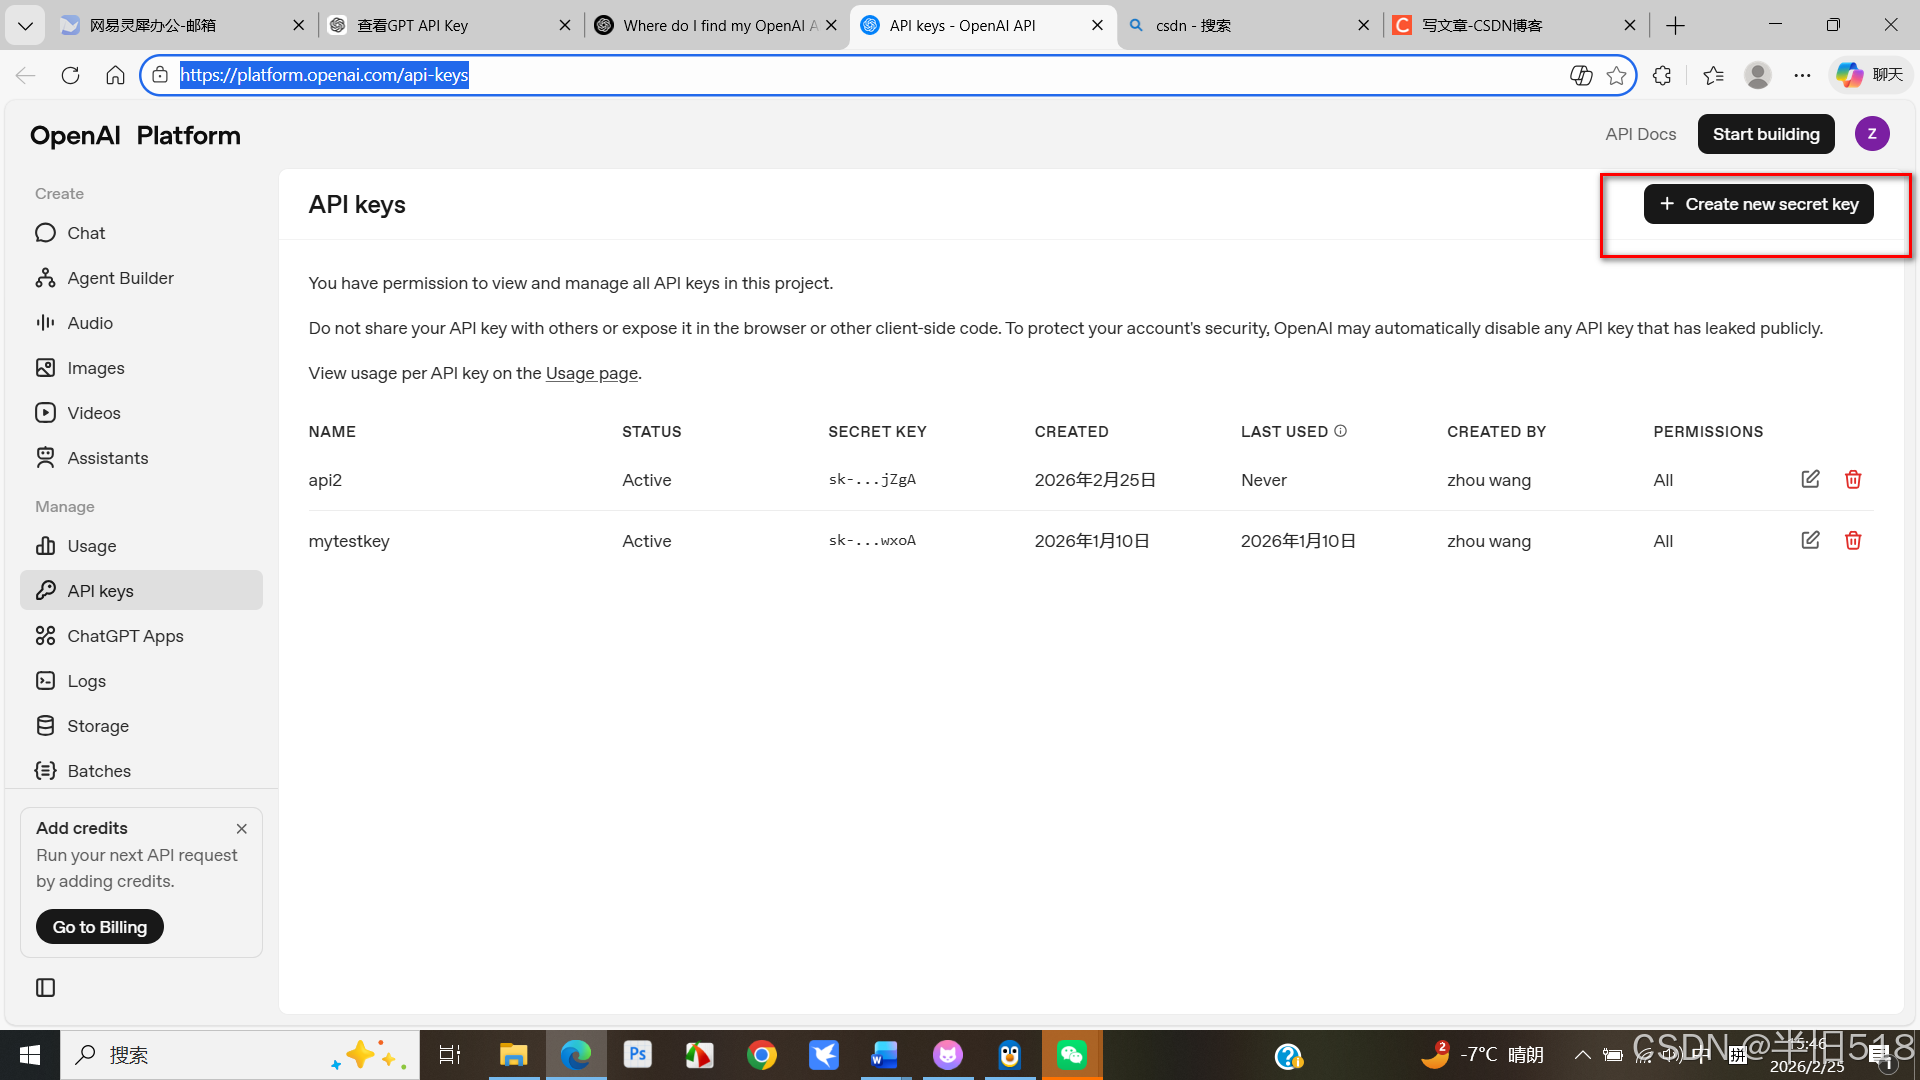Open Task View on the taskbar
Viewport: 1920px width, 1080px height.
click(450, 1055)
